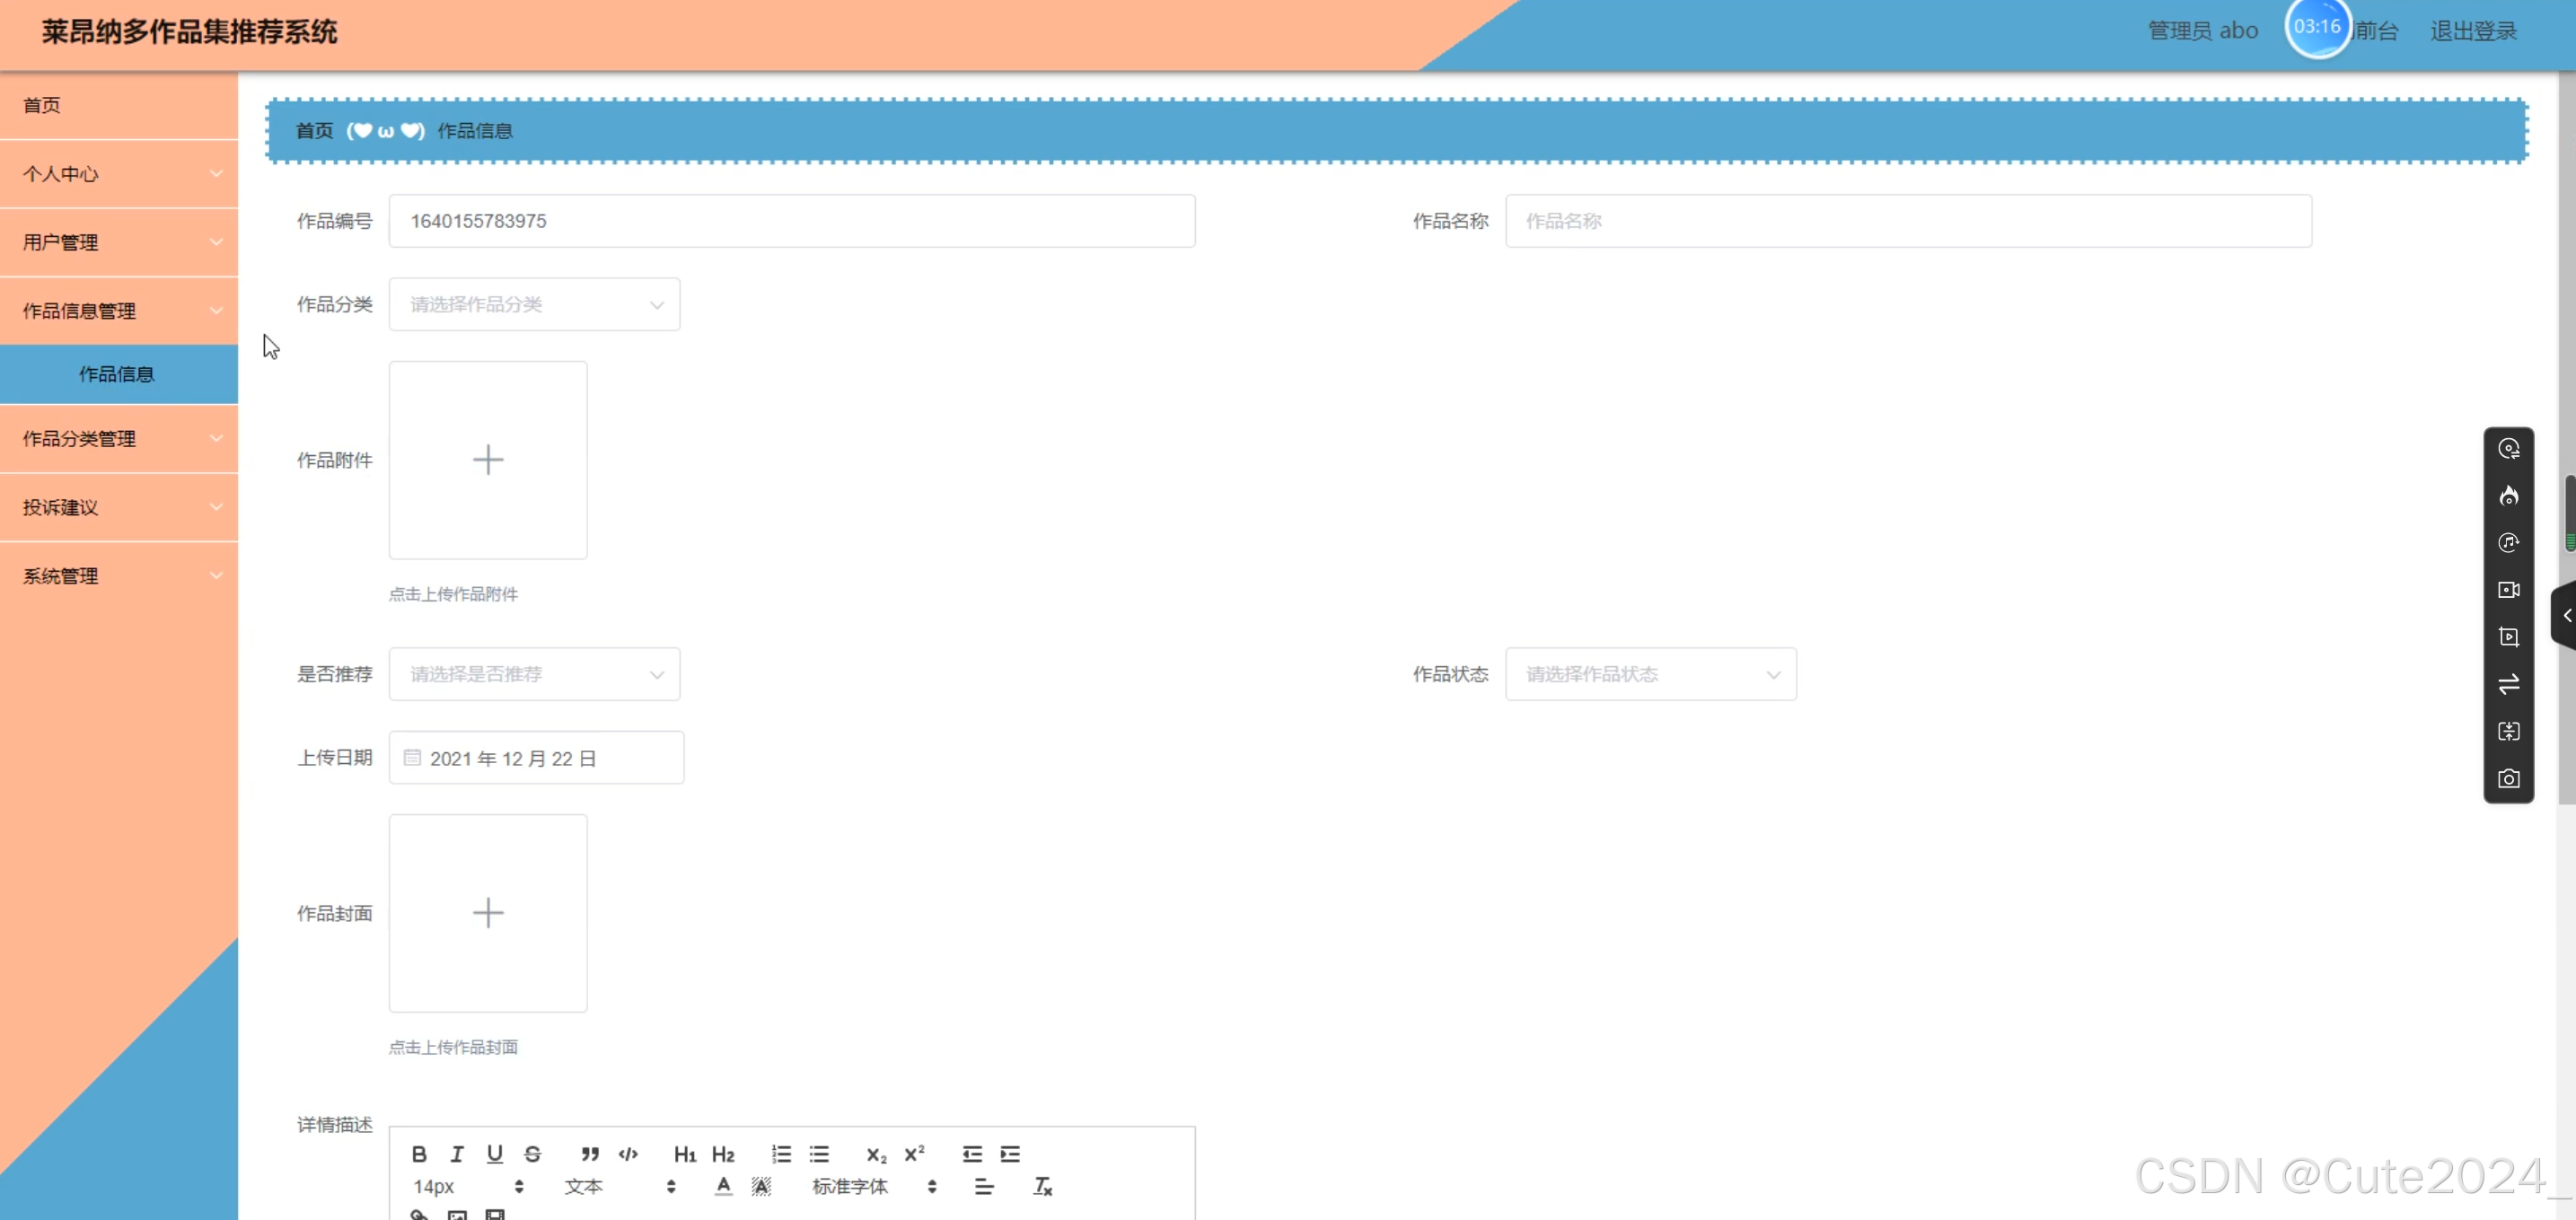
Task: Click the clear formatting icon
Action: (1042, 1186)
